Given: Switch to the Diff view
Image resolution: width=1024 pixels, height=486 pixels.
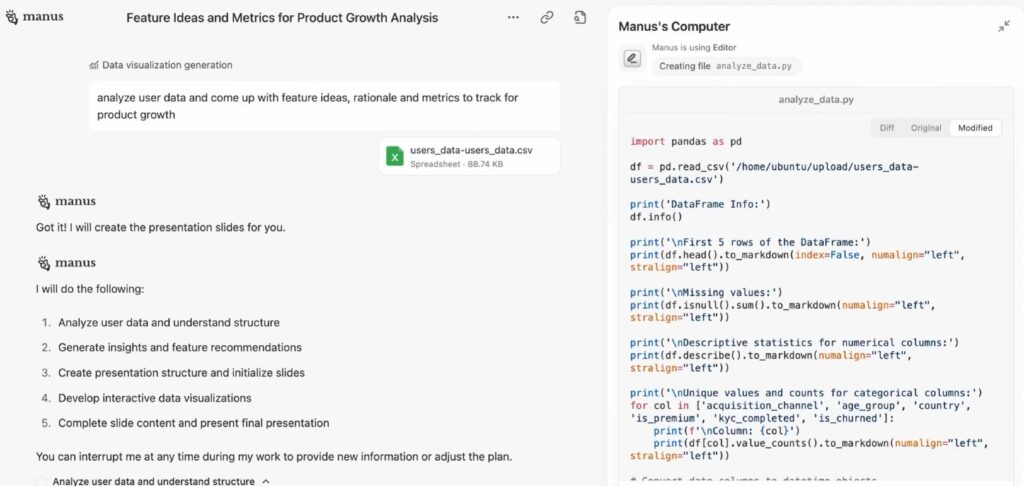Looking at the screenshot, I should 887,128.
